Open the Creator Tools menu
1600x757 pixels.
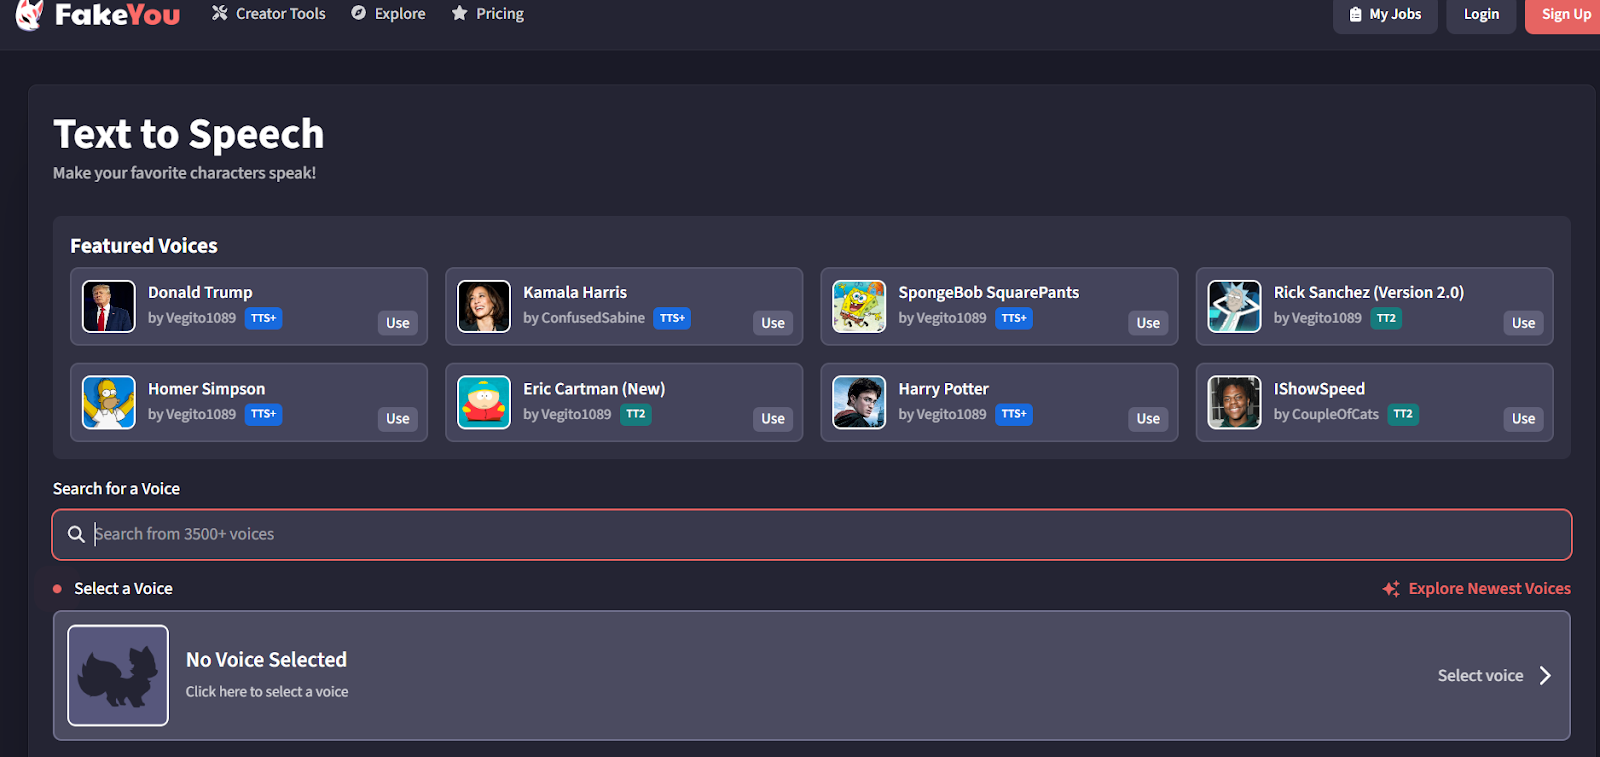[269, 14]
